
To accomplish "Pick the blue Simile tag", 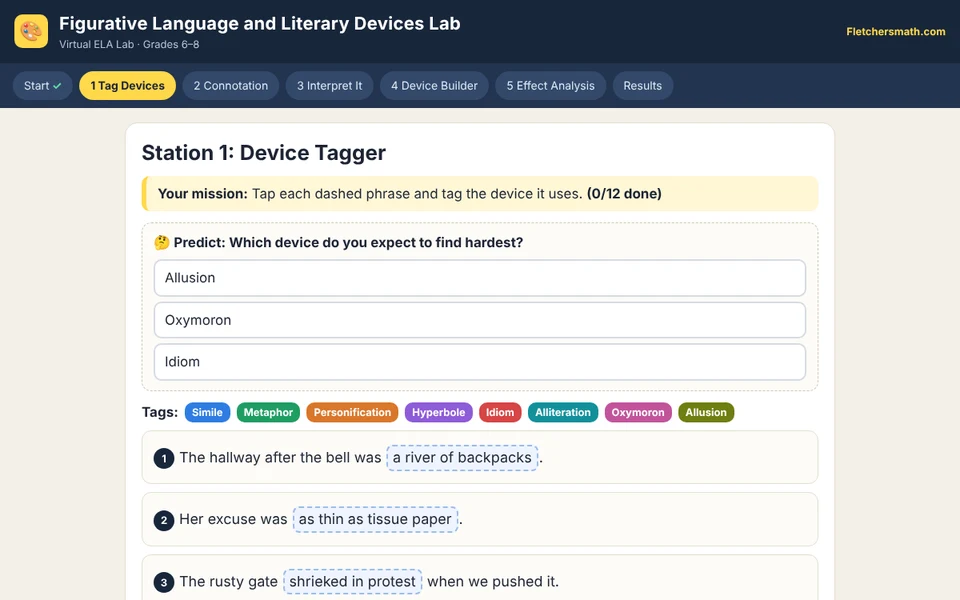I will 207,412.
